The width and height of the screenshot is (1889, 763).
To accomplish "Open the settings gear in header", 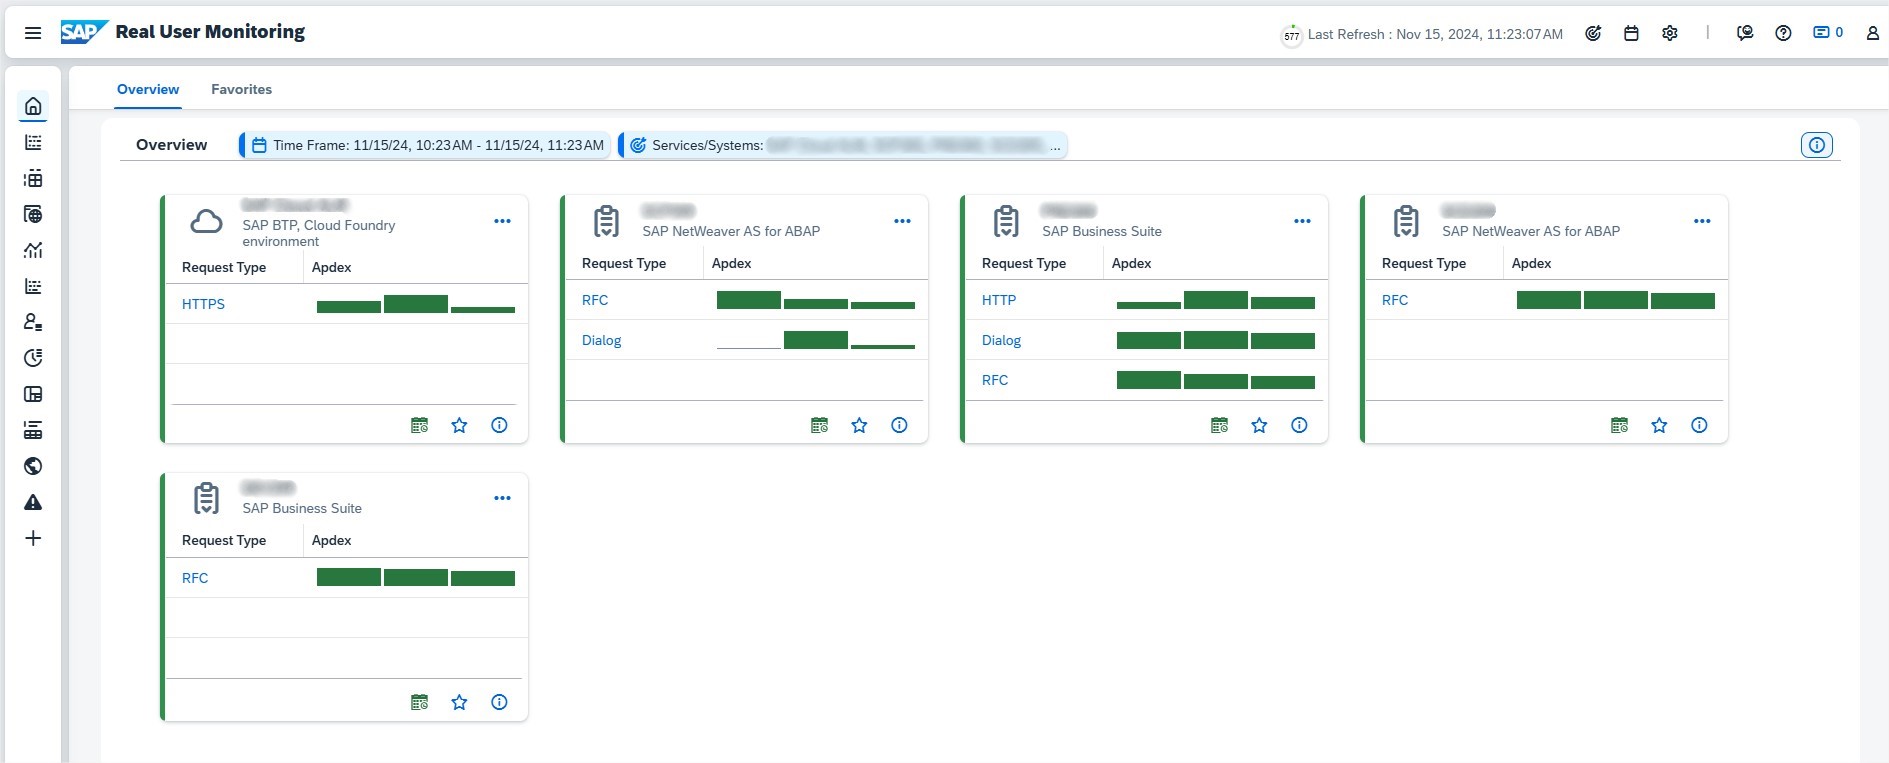I will click(1669, 33).
